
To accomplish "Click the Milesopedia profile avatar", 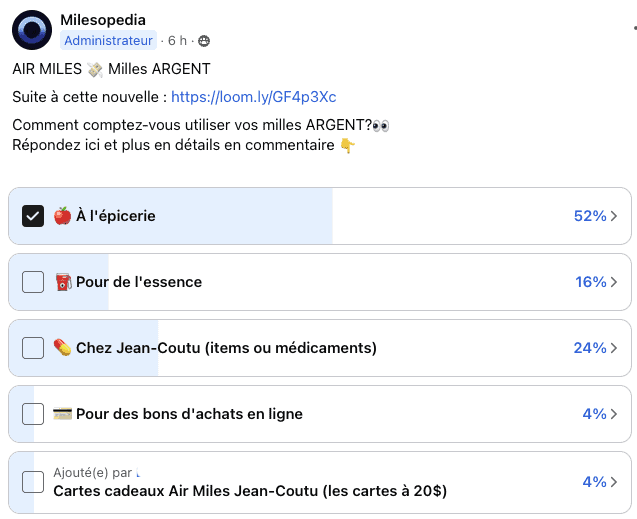I will click(x=32, y=30).
